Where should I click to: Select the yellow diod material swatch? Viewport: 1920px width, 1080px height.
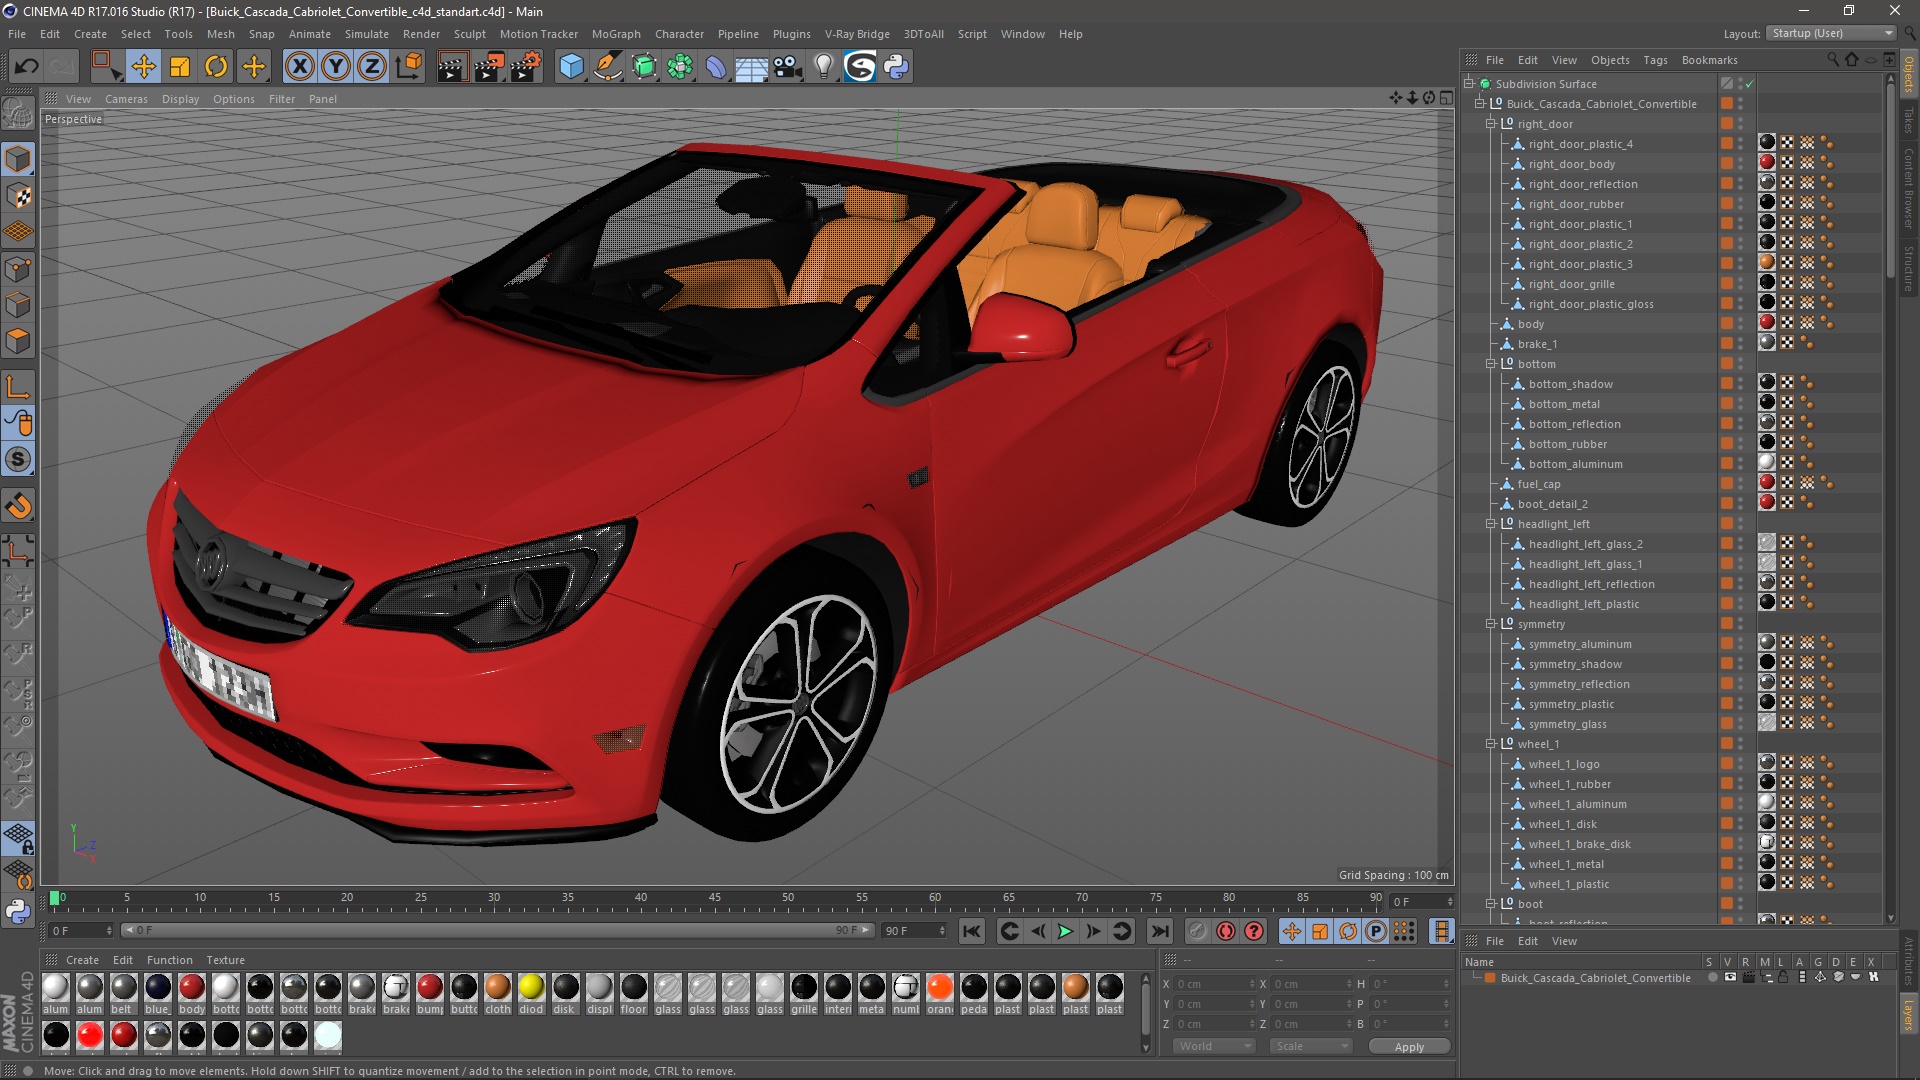click(531, 988)
